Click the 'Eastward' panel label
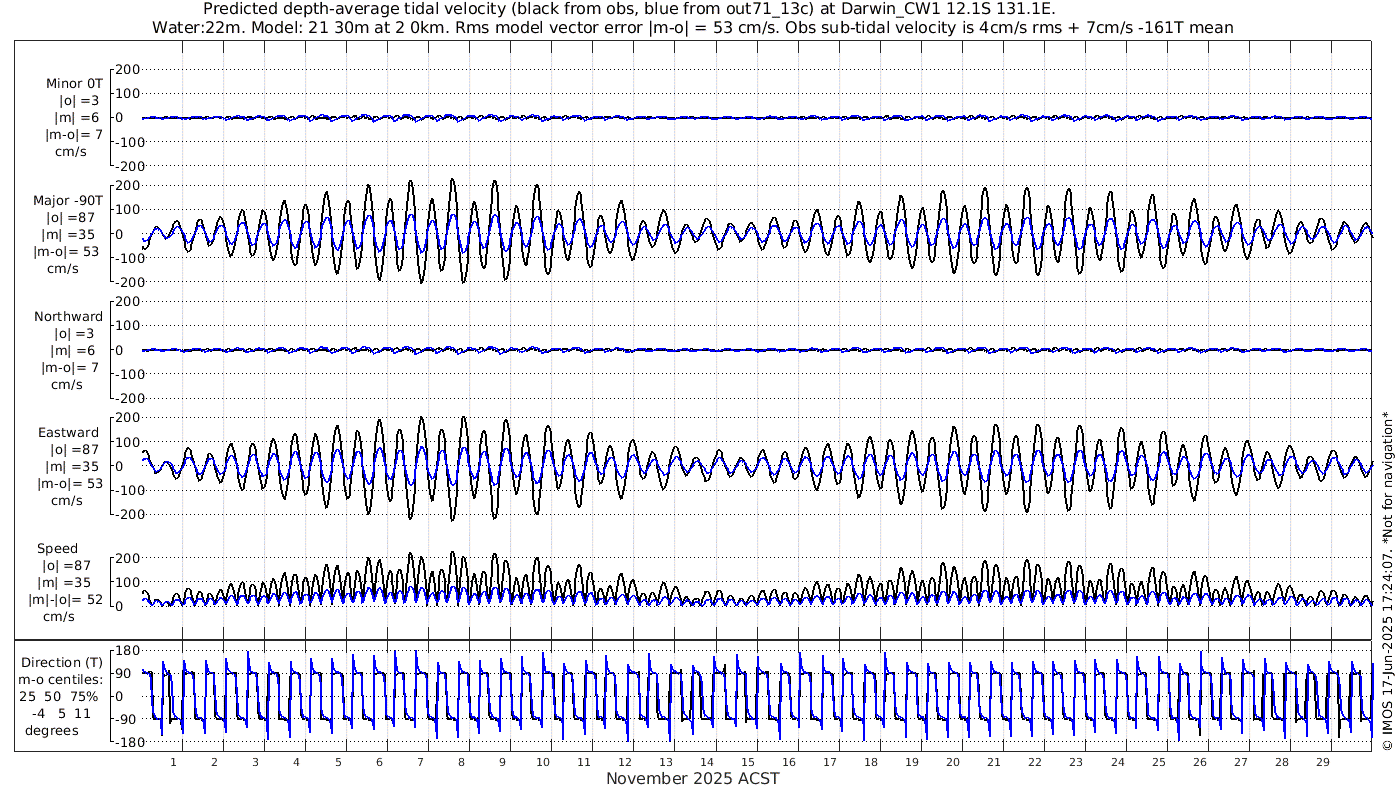 tap(69, 434)
